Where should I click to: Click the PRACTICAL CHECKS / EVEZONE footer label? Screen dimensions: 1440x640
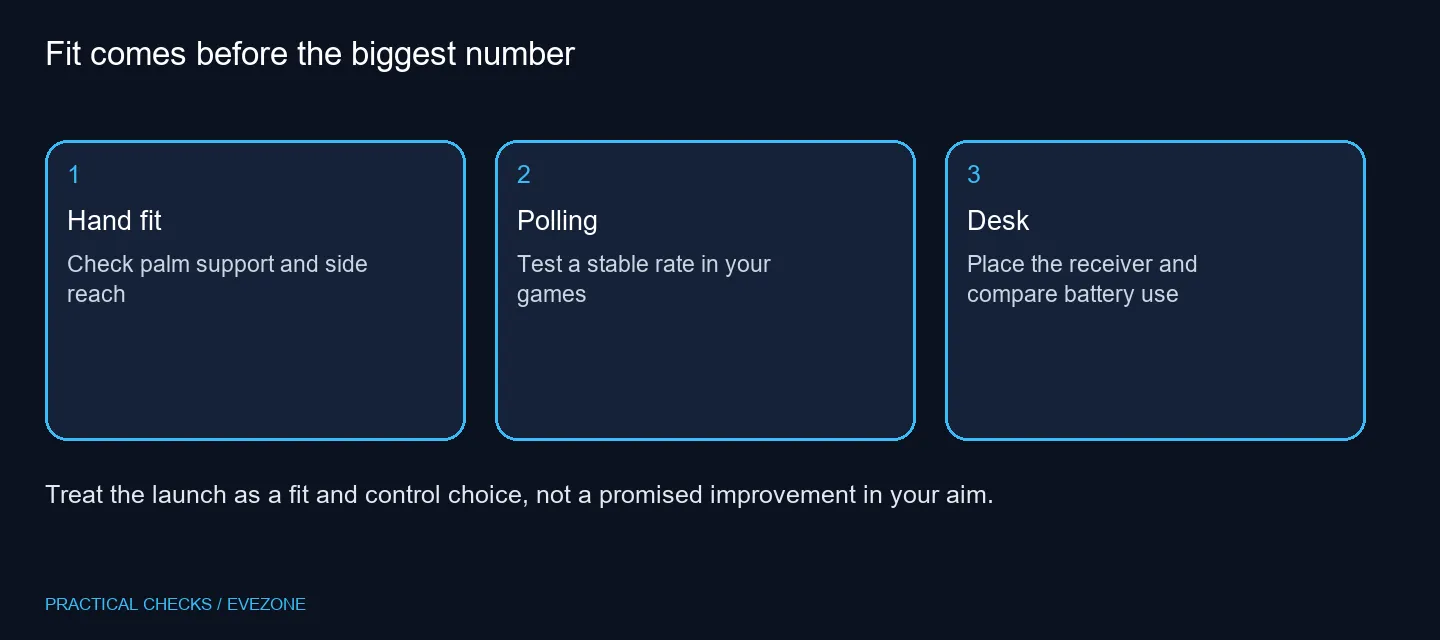175,604
